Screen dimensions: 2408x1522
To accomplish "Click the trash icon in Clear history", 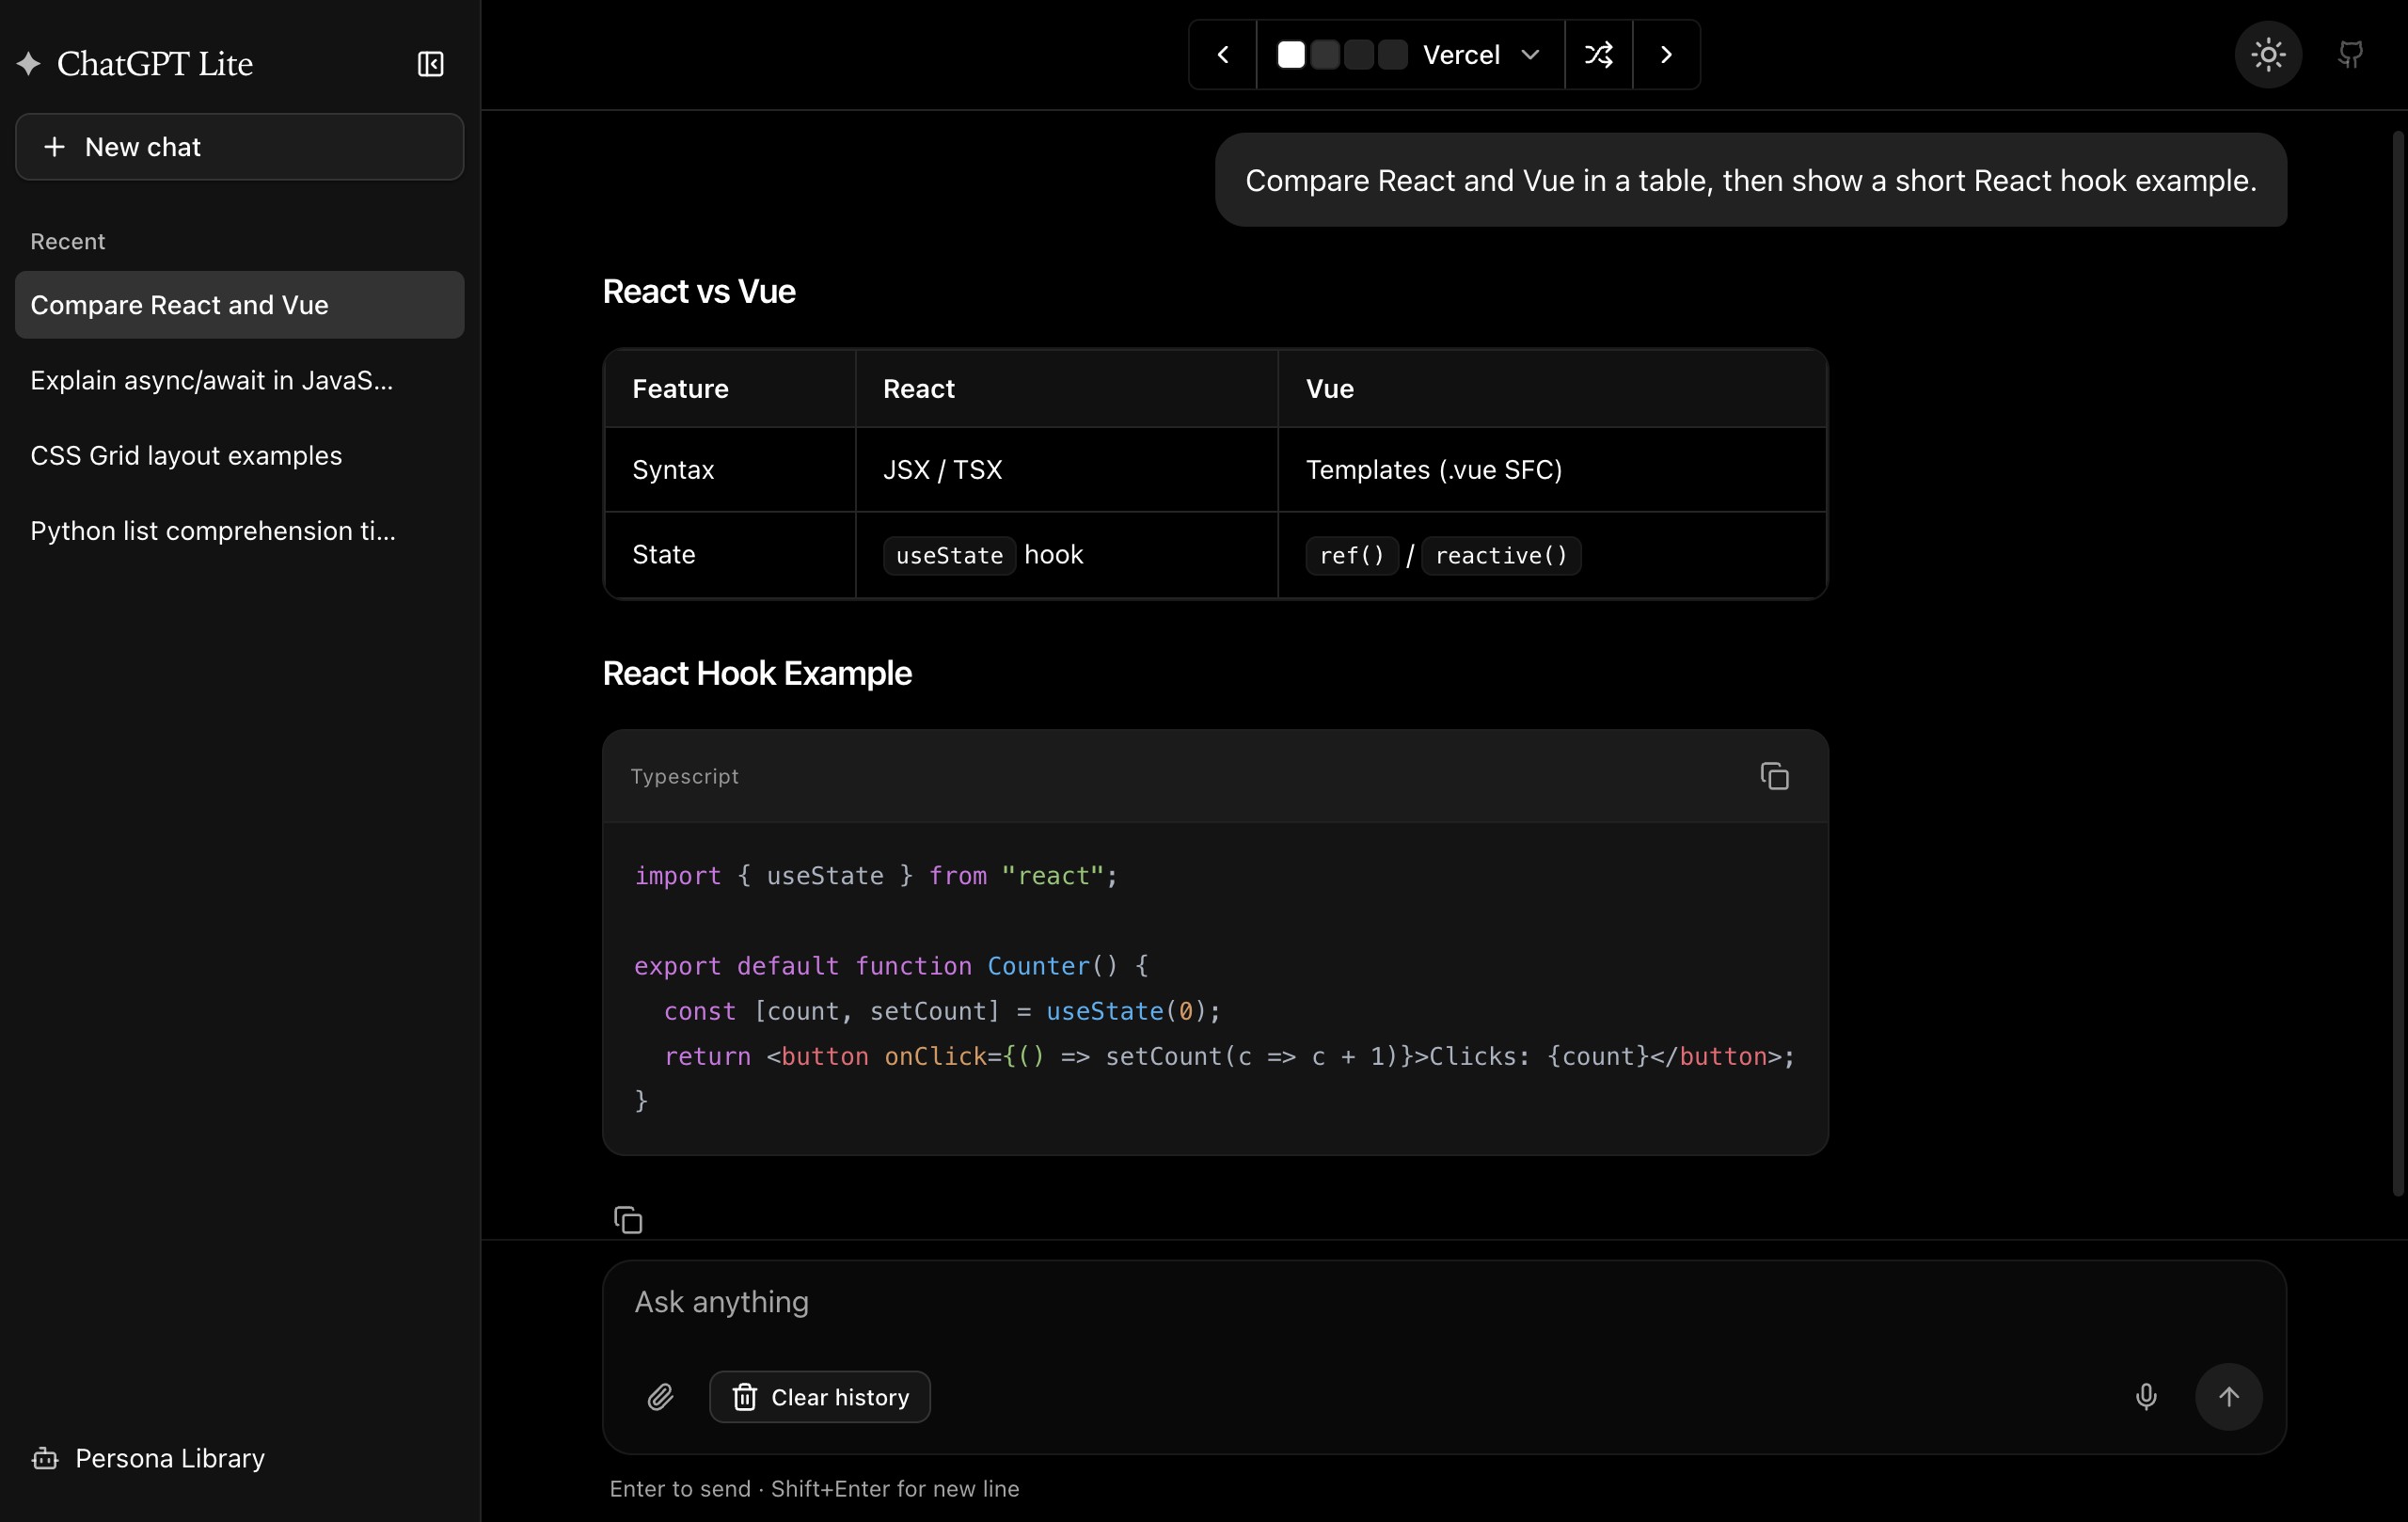I will click(745, 1397).
